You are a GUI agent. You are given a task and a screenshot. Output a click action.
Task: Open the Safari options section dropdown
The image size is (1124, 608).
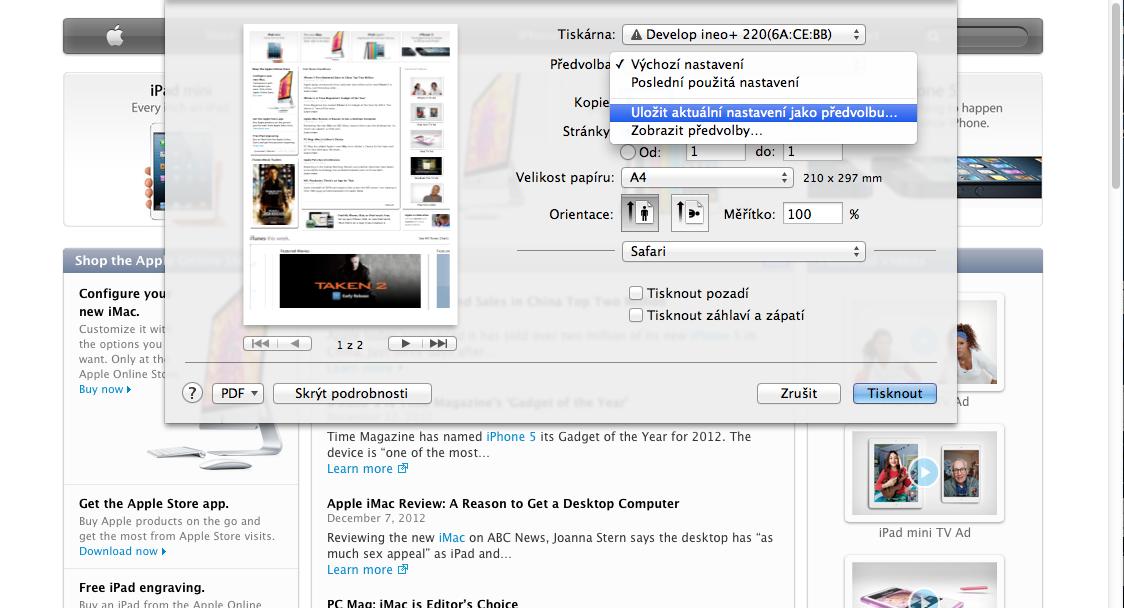point(743,251)
